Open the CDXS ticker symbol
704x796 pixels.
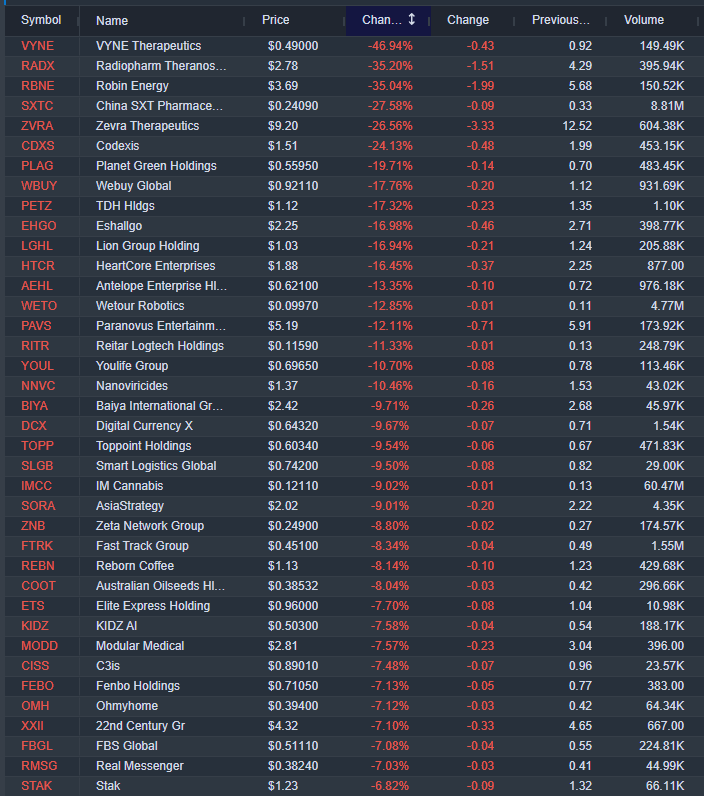38,146
